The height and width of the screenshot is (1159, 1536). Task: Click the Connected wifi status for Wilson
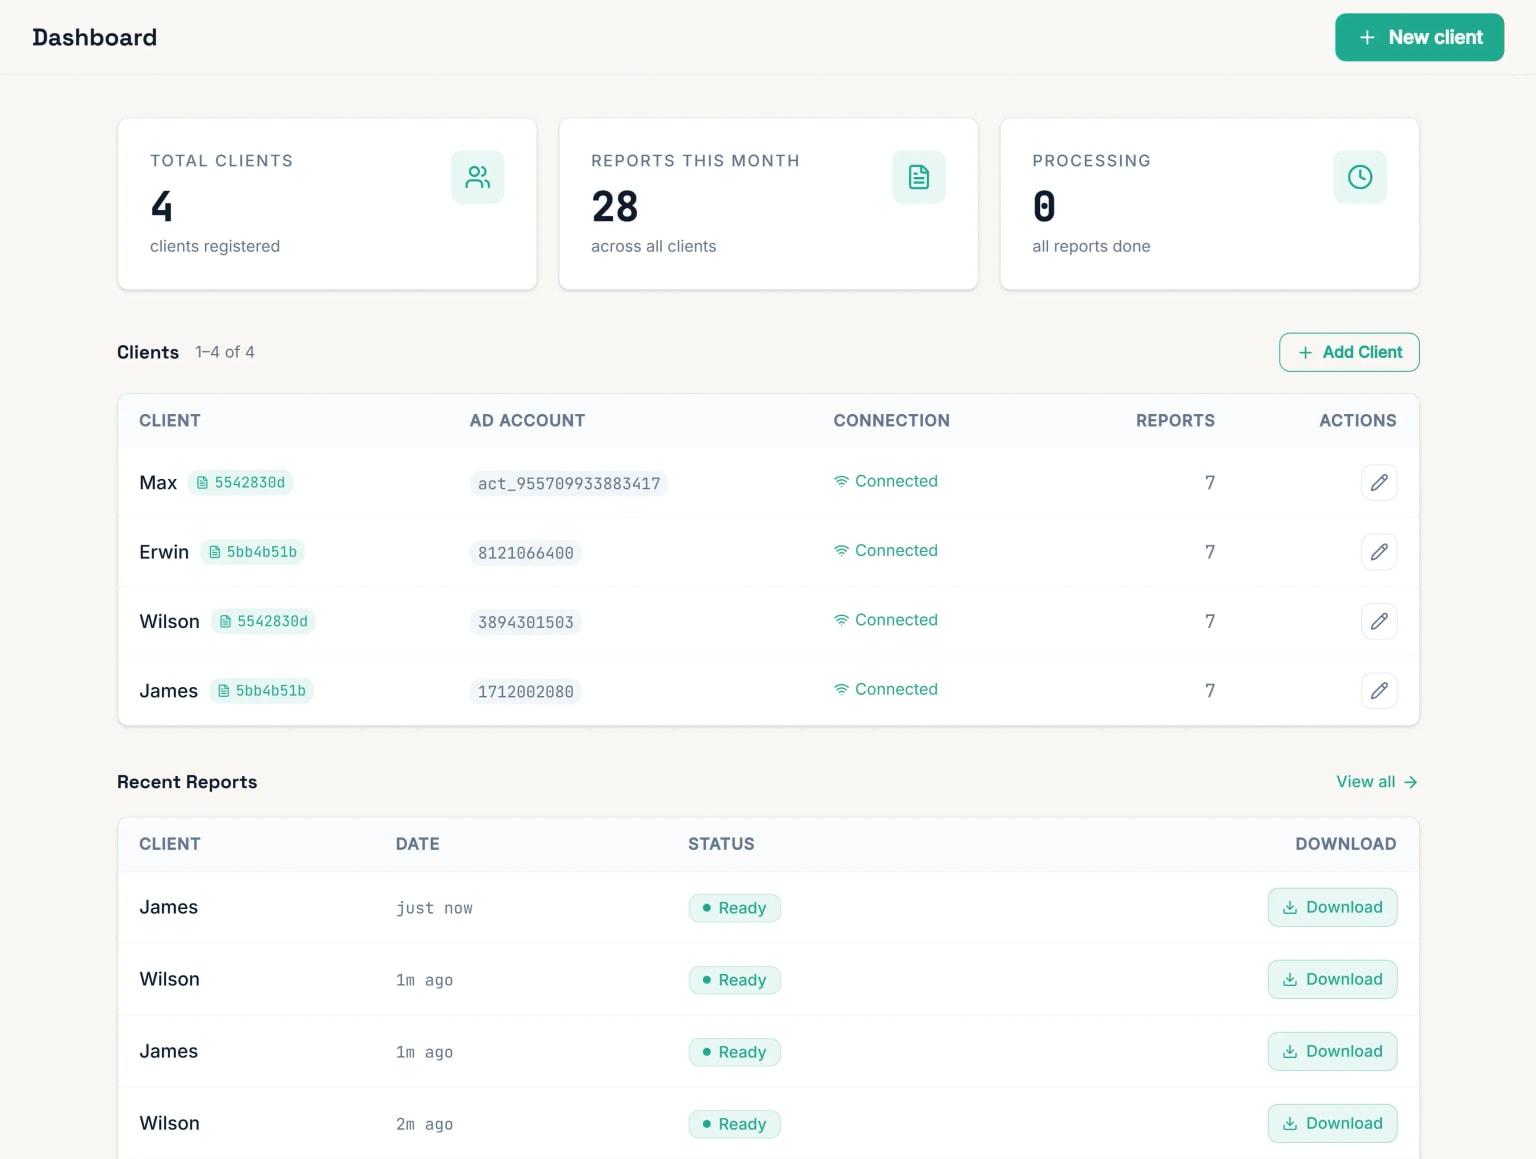point(886,620)
